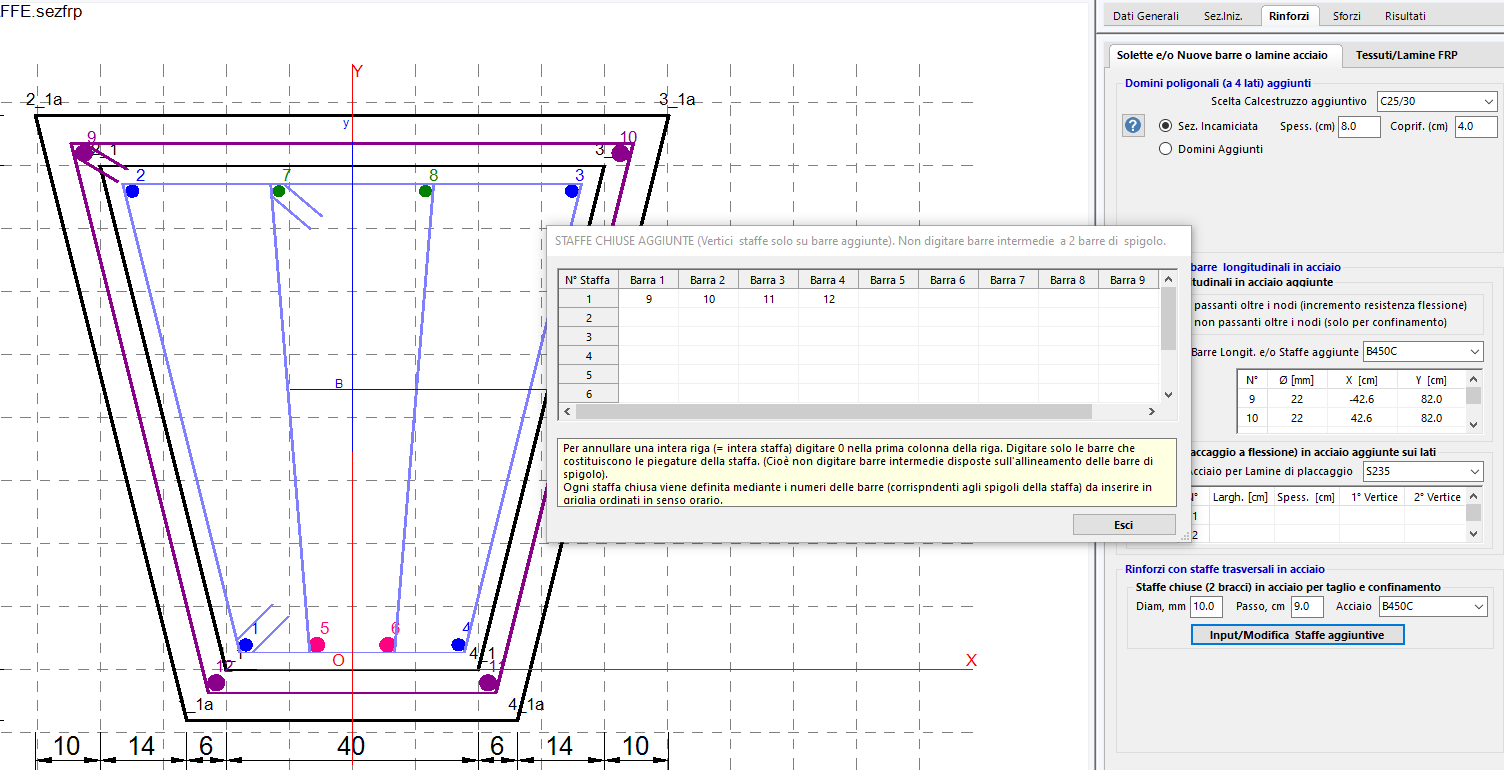This screenshot has height=770, width=1504.
Task: Click the pink bar 5 dot in the drawing
Action: click(317, 645)
